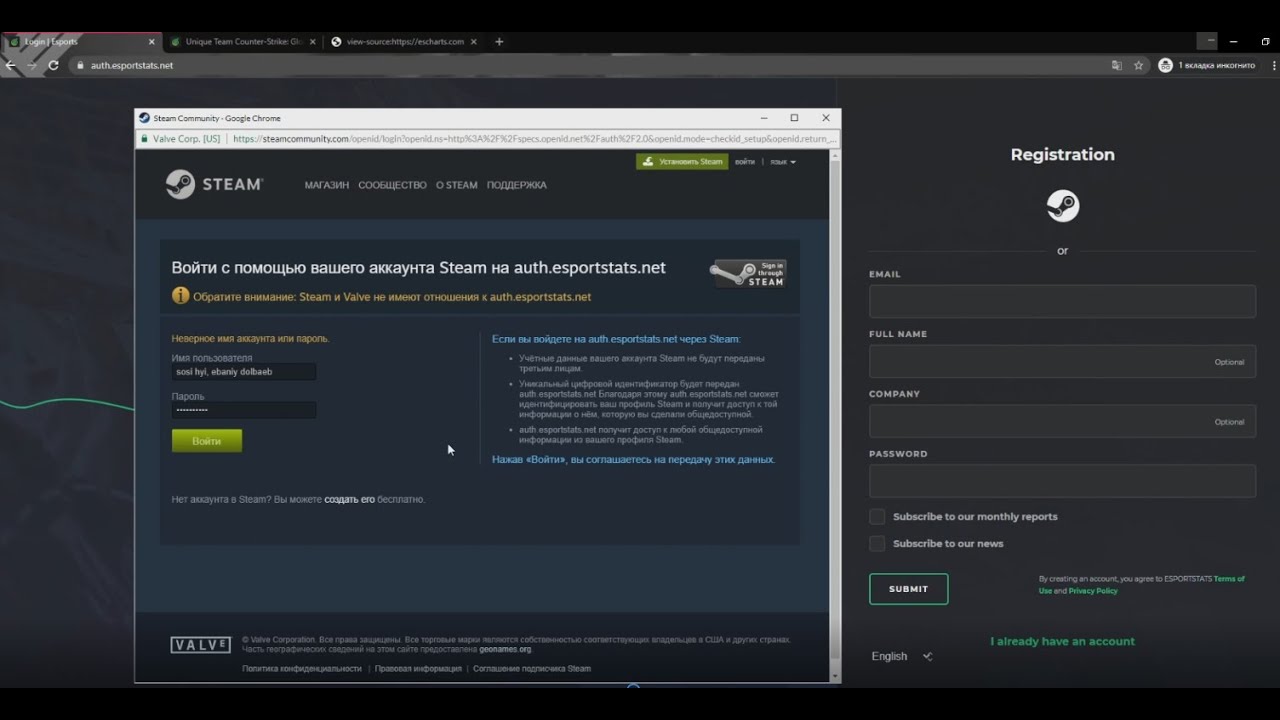Click the incognito profile icon
The image size is (1280, 720).
coord(1165,65)
